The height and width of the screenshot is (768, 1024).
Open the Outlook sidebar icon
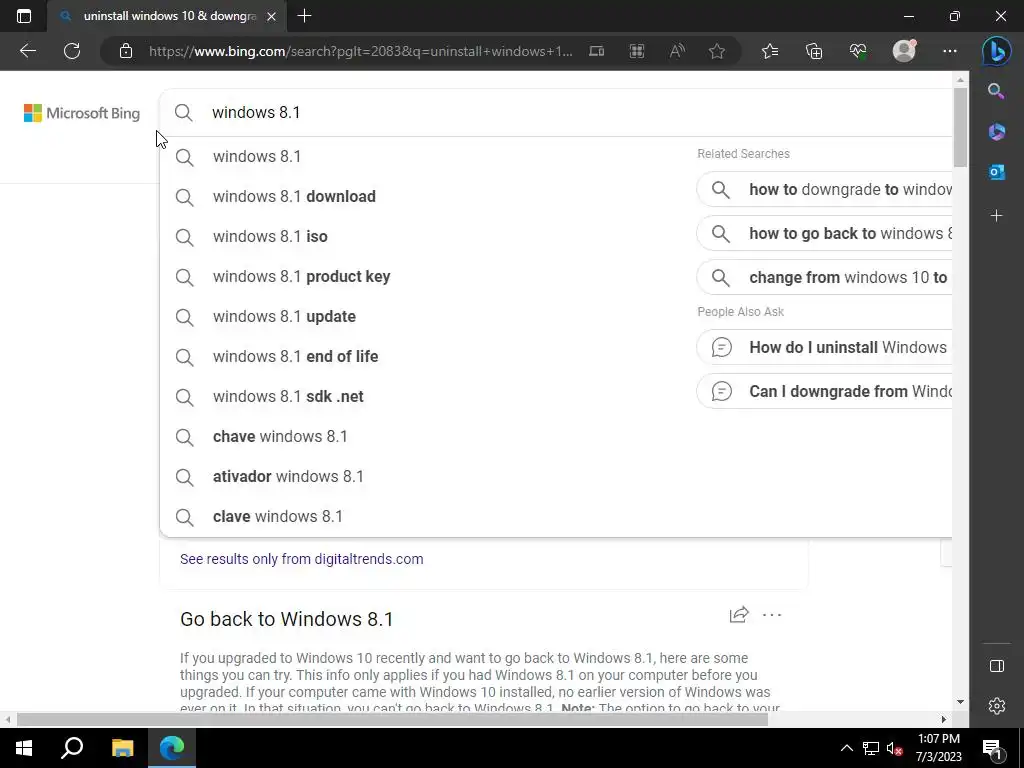(996, 172)
